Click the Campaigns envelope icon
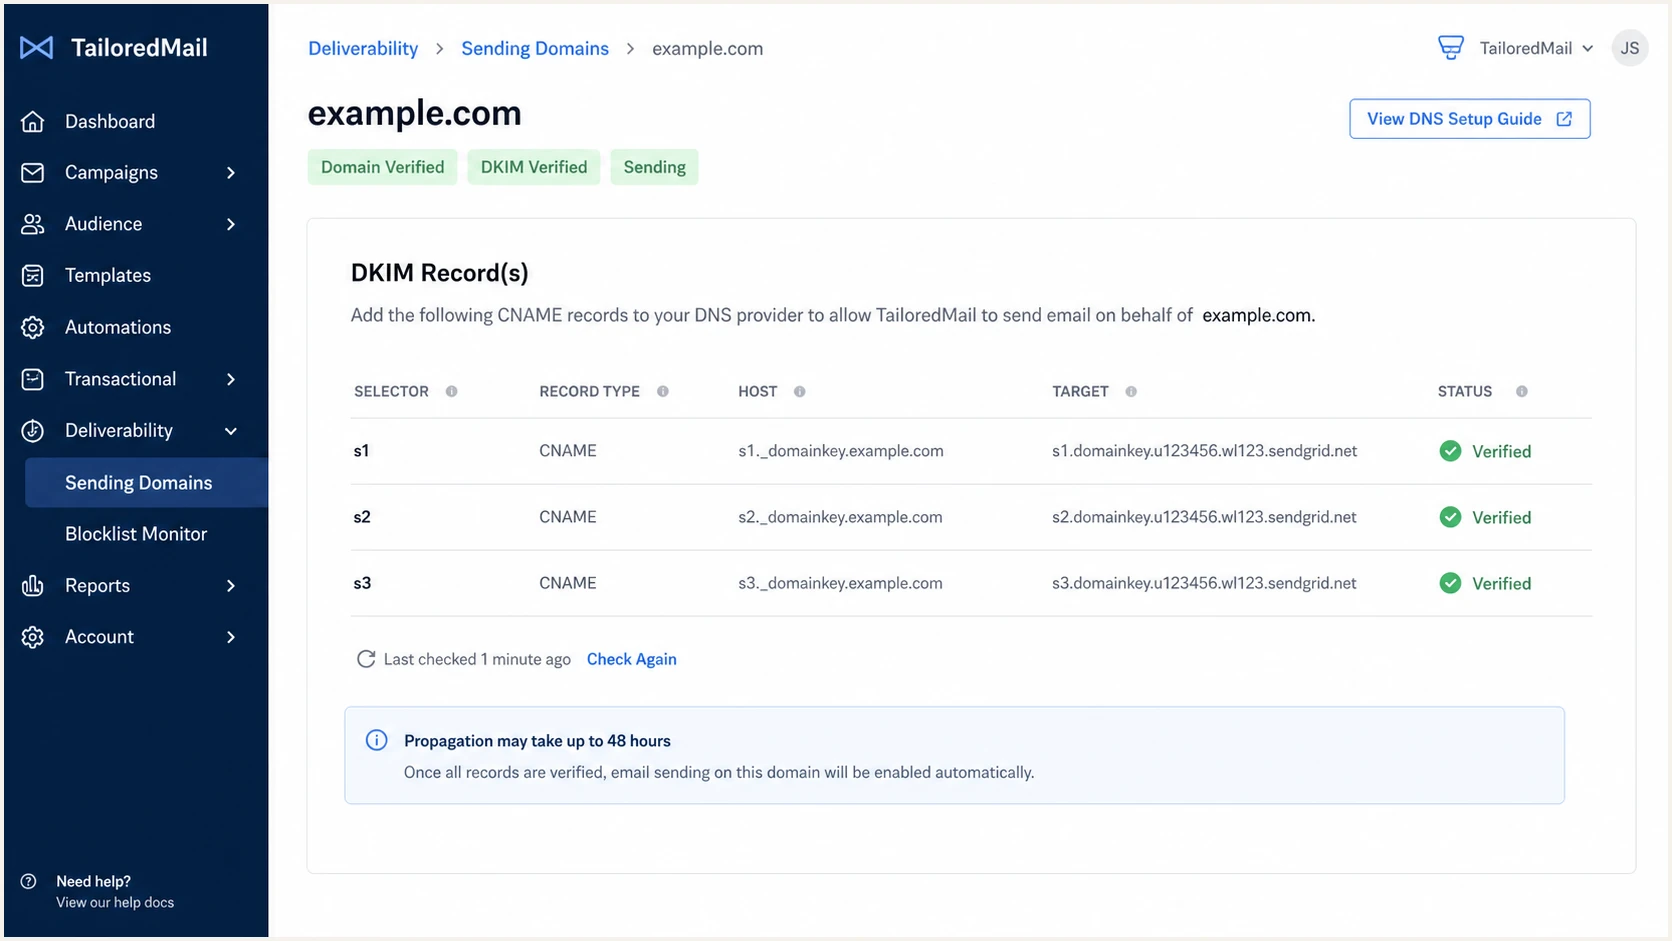Screen dimensions: 1672x941 (33, 173)
